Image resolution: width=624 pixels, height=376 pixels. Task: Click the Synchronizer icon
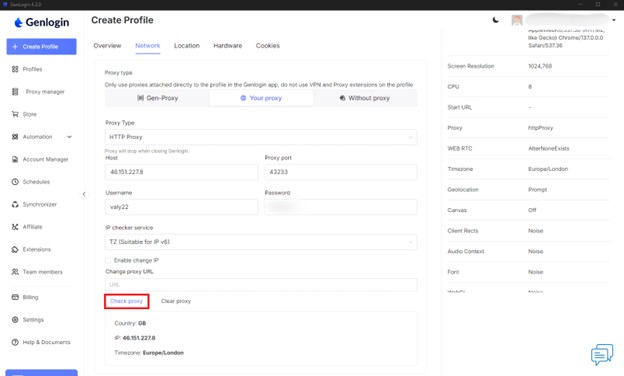15,204
